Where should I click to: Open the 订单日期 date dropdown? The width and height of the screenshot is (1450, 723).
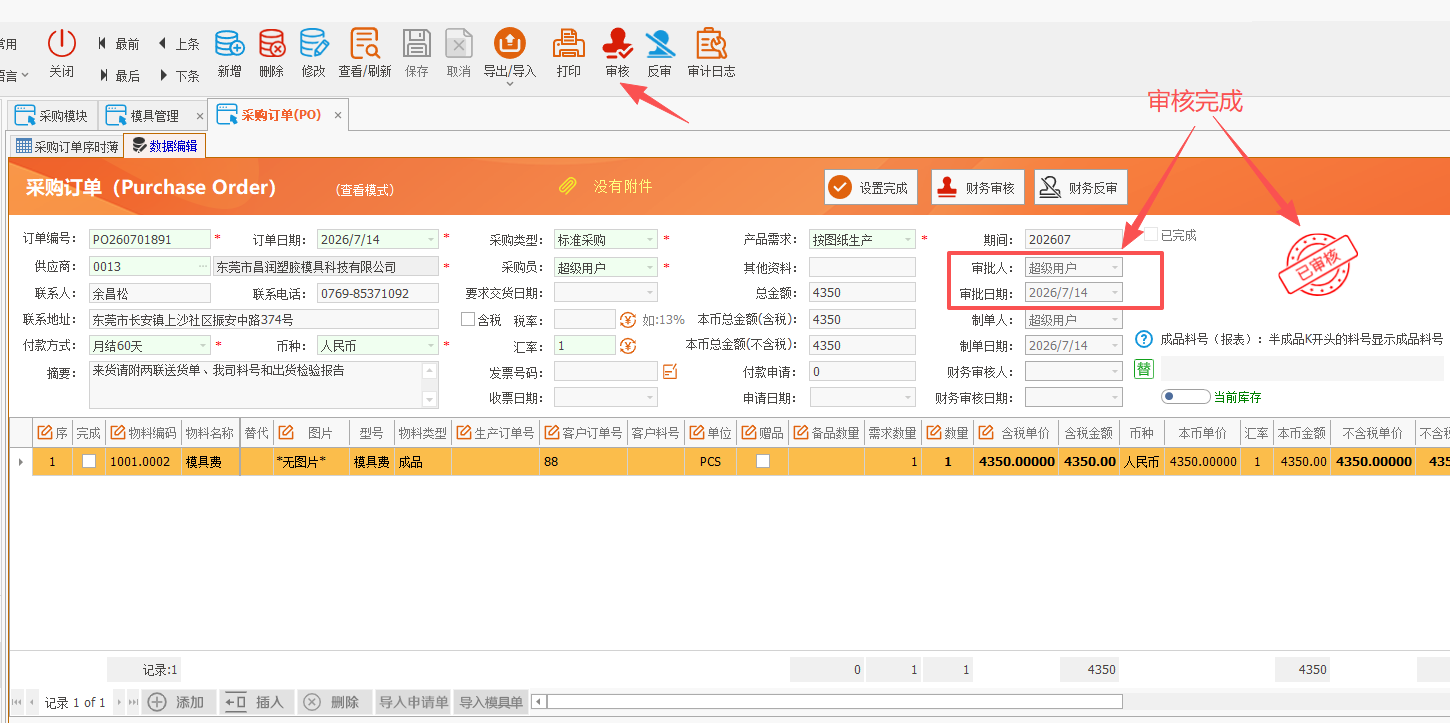pyautogui.click(x=431, y=240)
